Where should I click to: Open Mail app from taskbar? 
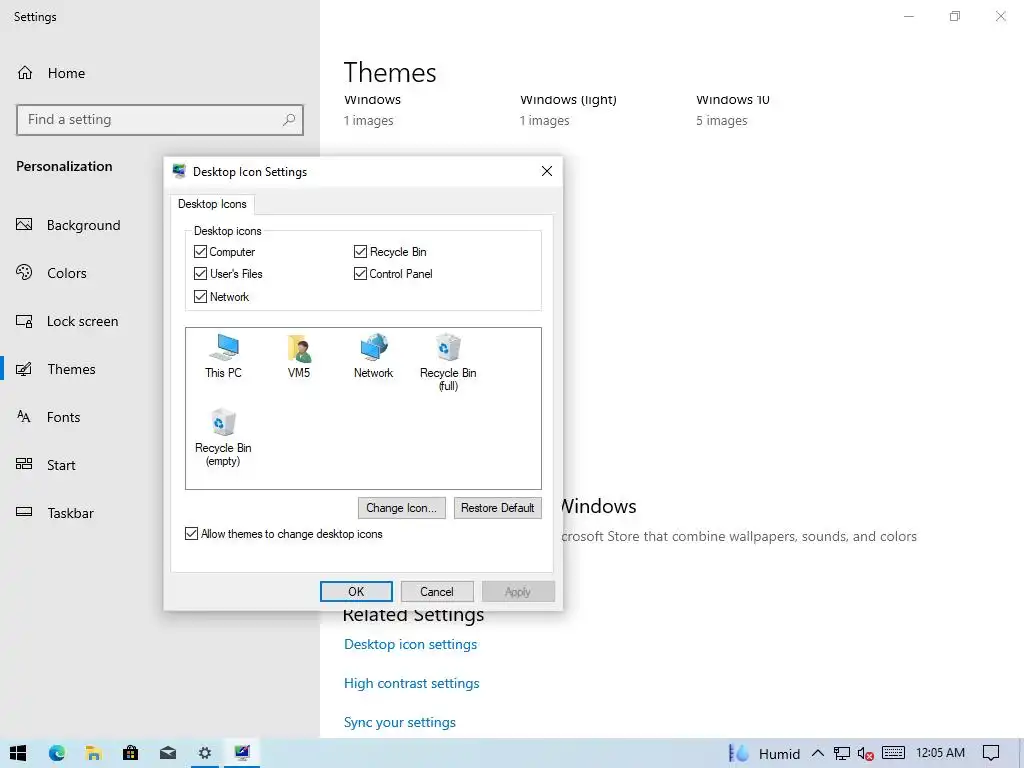168,753
